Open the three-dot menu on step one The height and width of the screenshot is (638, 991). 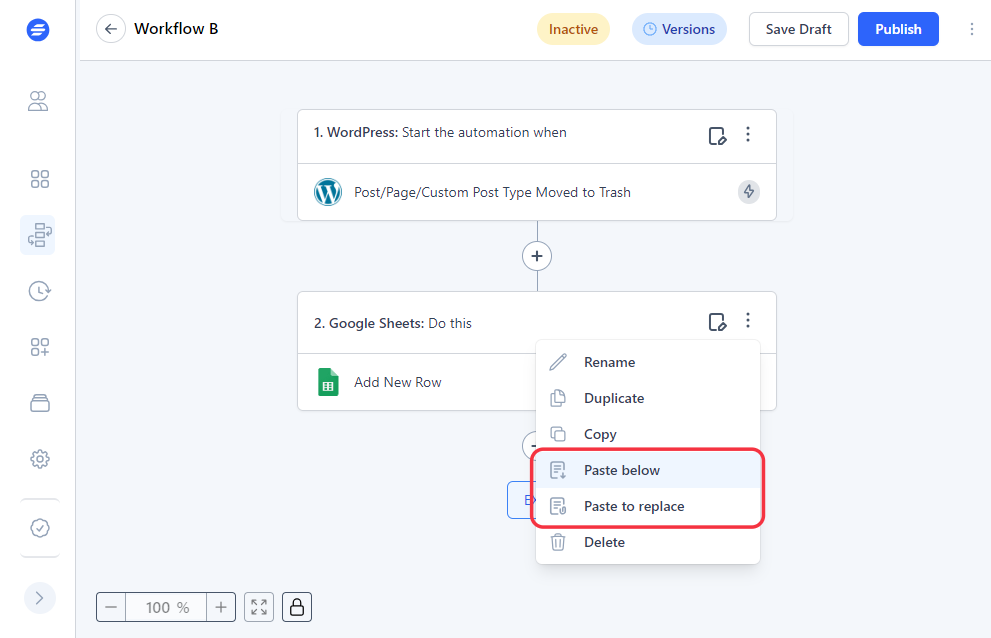(748, 135)
